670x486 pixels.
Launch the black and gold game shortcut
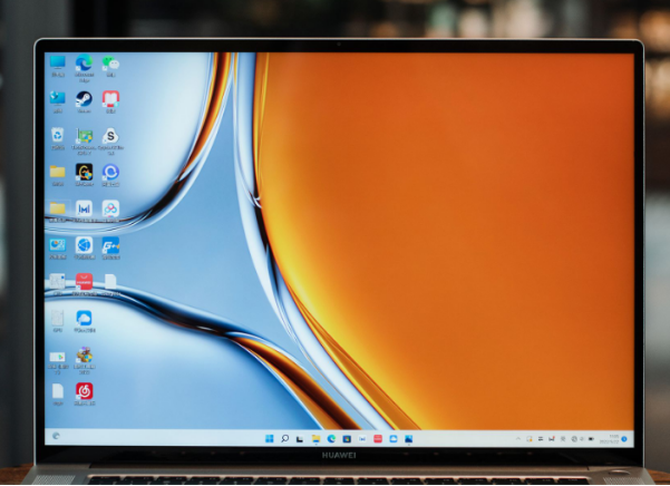pyautogui.click(x=84, y=172)
